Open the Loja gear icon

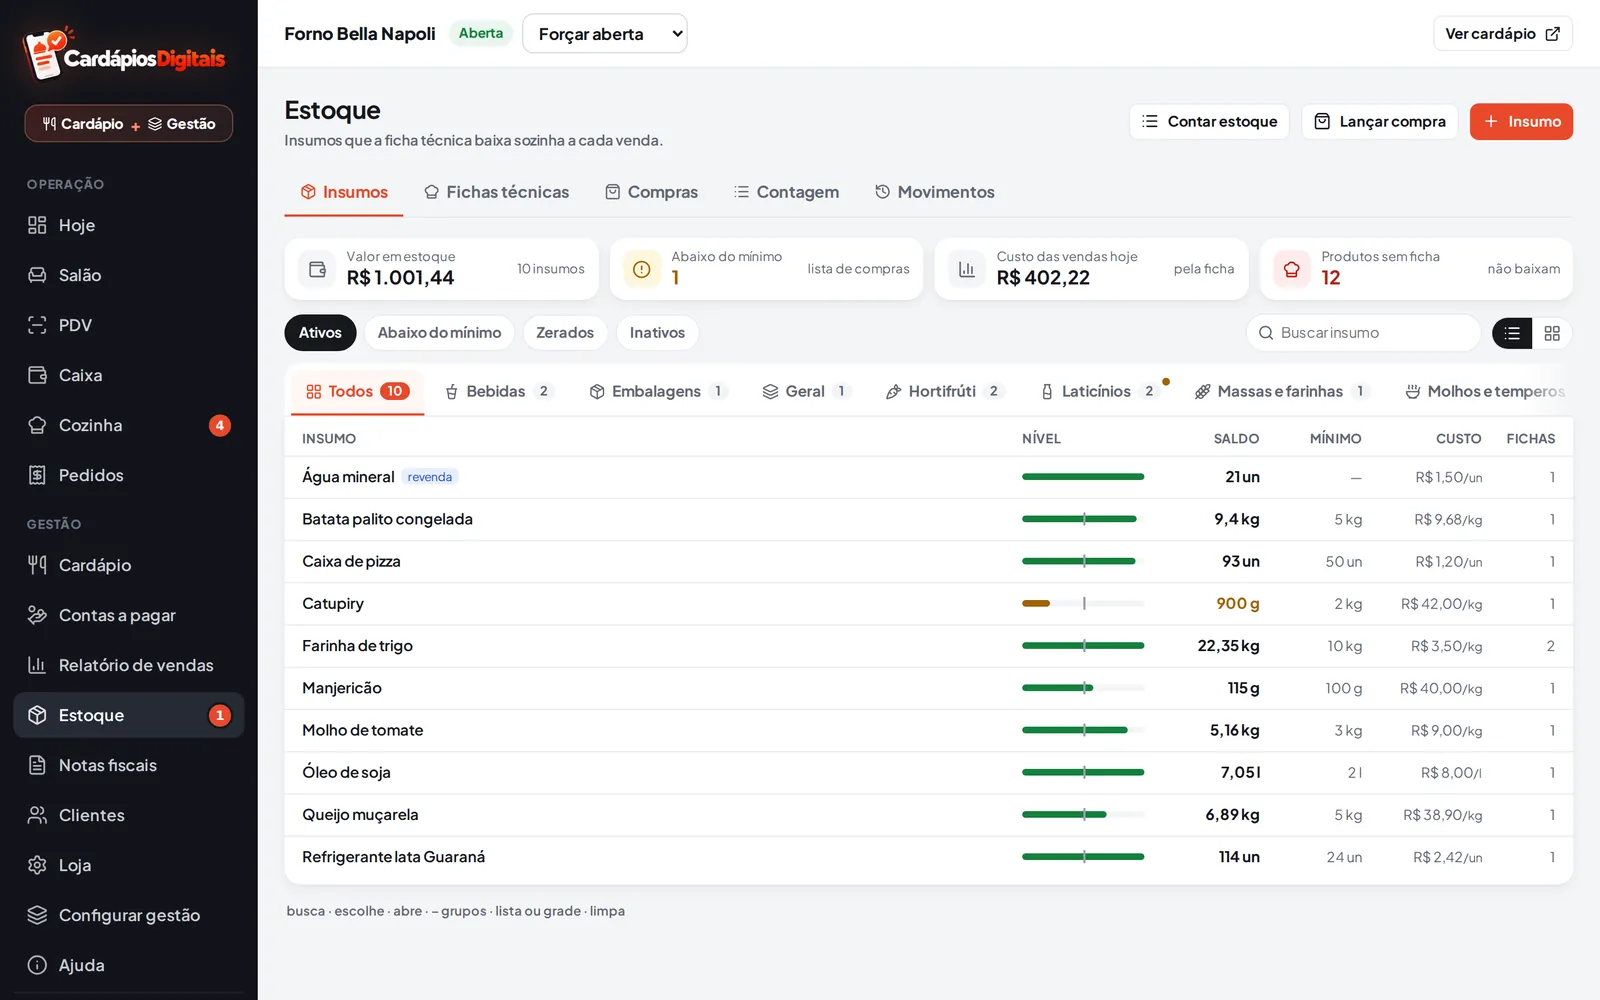click(37, 865)
